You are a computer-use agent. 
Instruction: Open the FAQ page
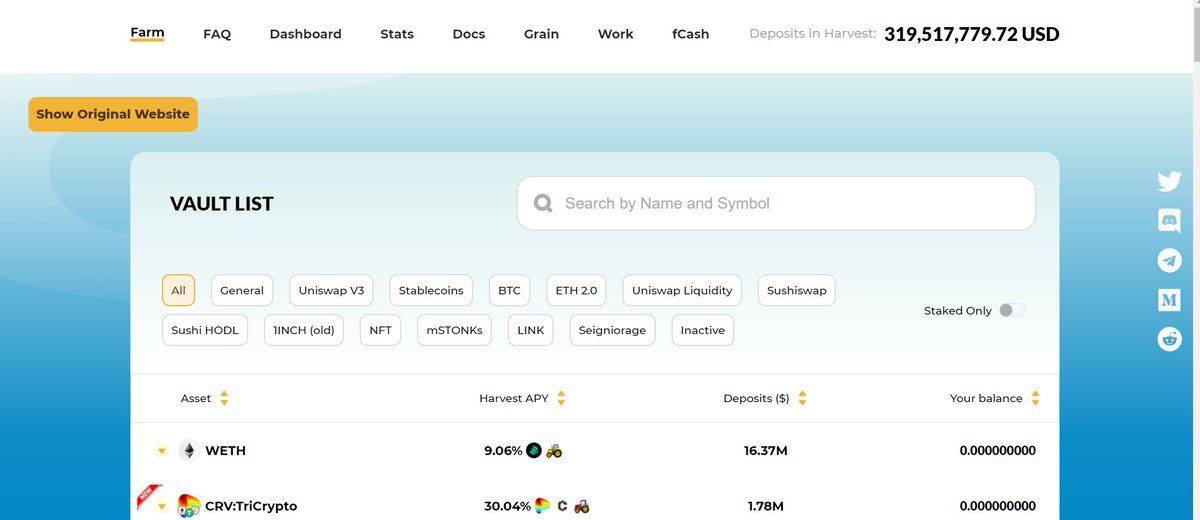(x=217, y=34)
